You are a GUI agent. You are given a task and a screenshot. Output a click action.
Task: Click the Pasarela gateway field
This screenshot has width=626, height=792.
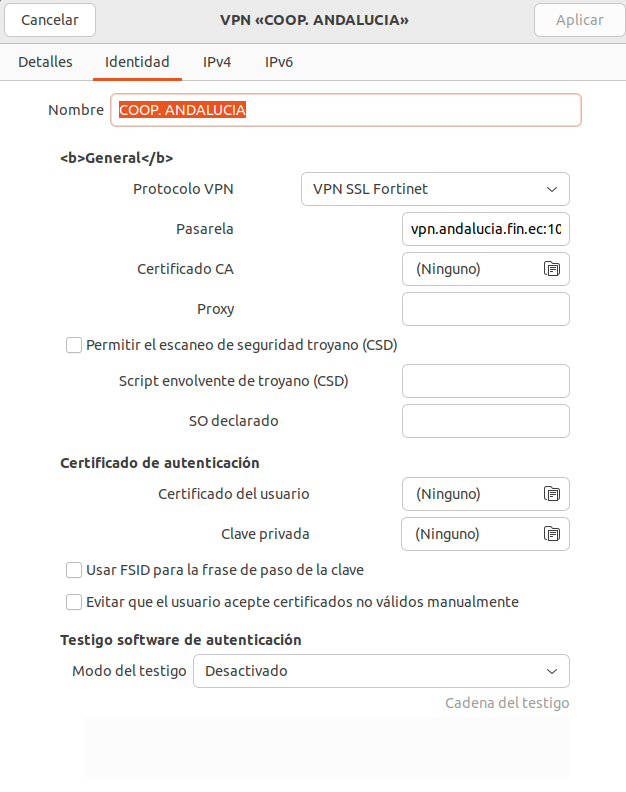click(486, 229)
